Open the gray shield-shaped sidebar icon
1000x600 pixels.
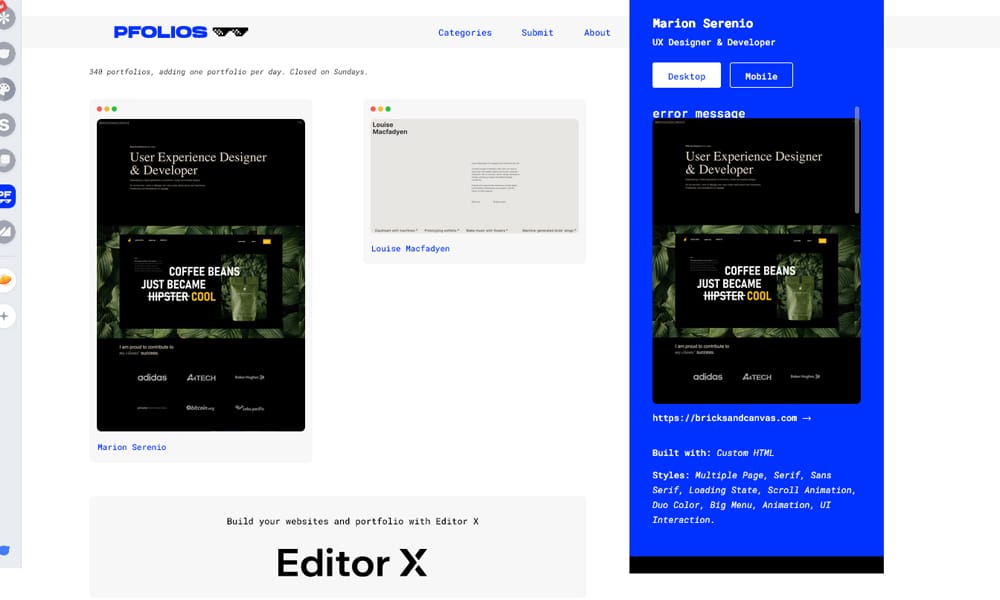point(6,53)
